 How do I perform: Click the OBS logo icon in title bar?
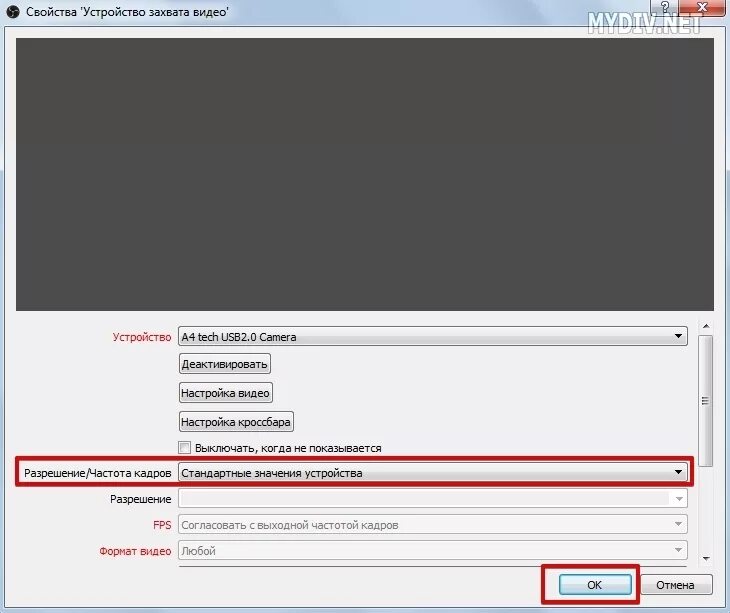13,11
